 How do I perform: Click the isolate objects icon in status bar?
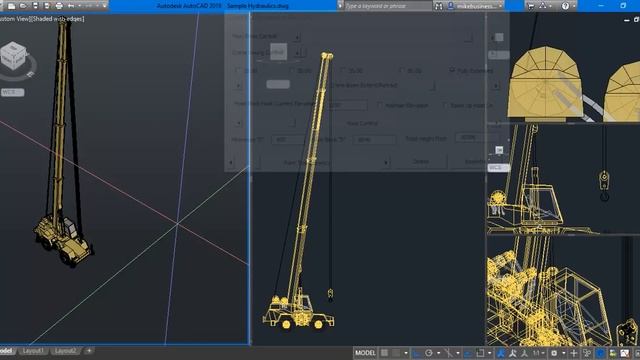click(x=587, y=353)
